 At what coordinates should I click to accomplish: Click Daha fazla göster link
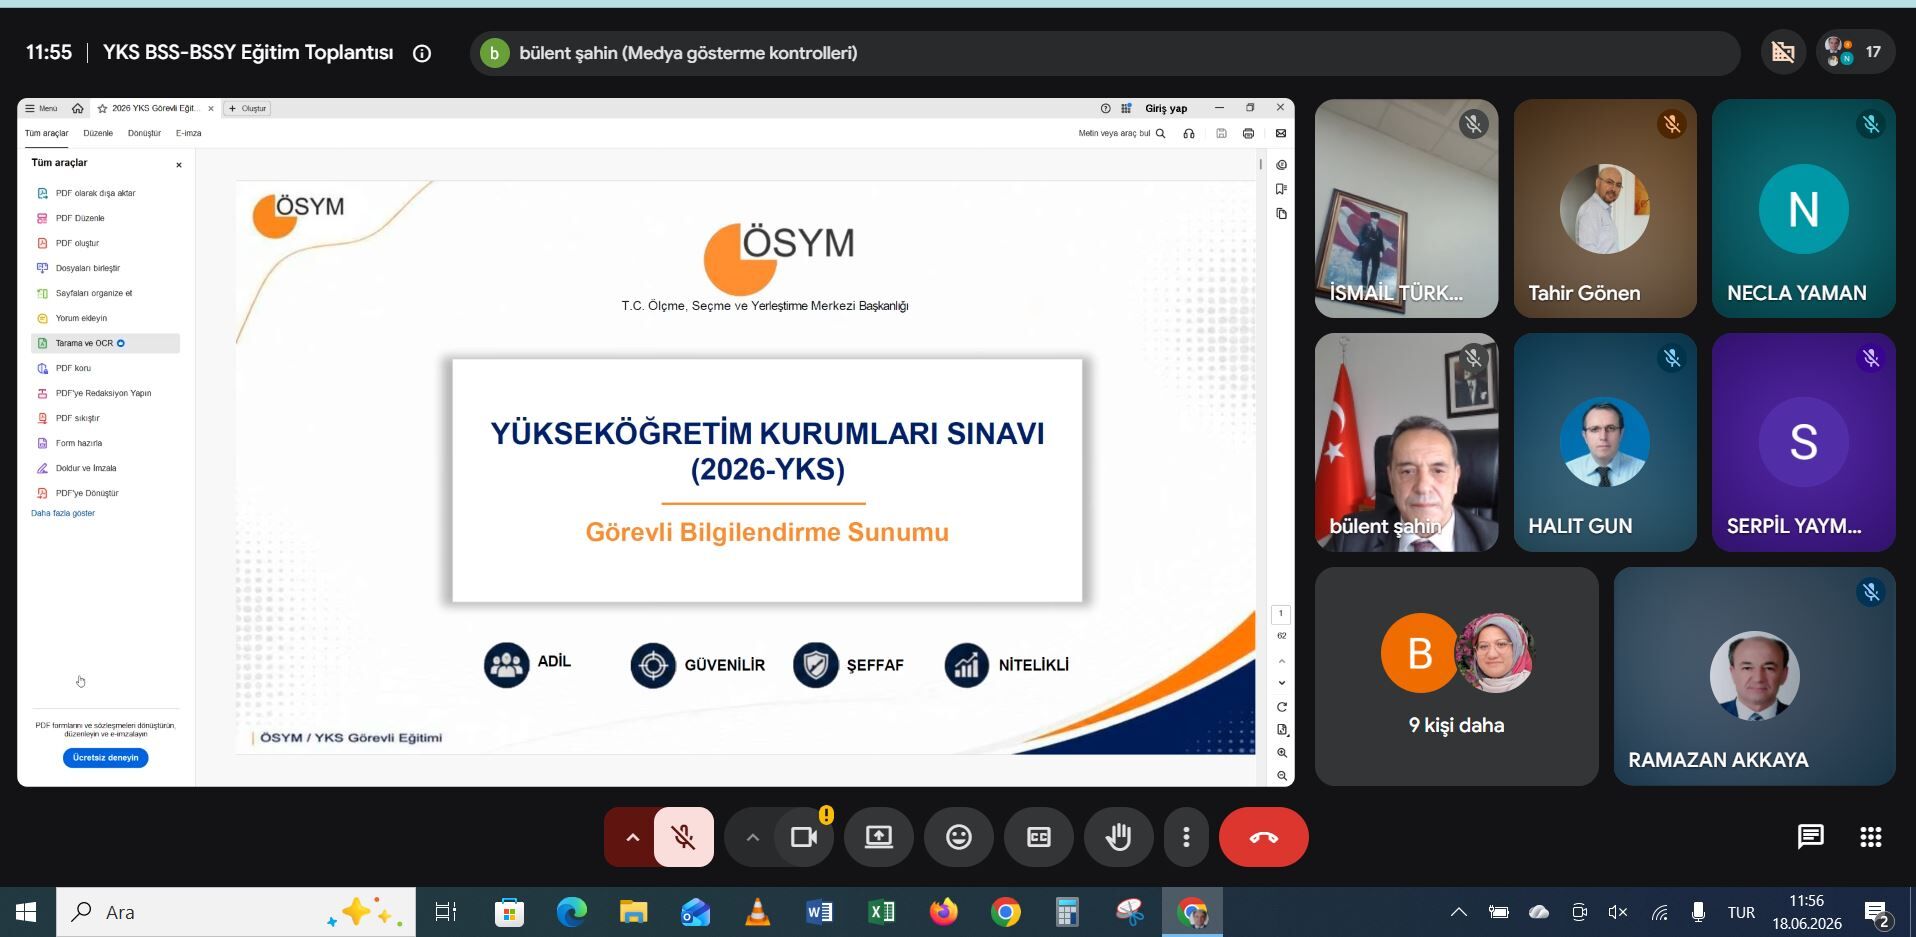(x=63, y=513)
